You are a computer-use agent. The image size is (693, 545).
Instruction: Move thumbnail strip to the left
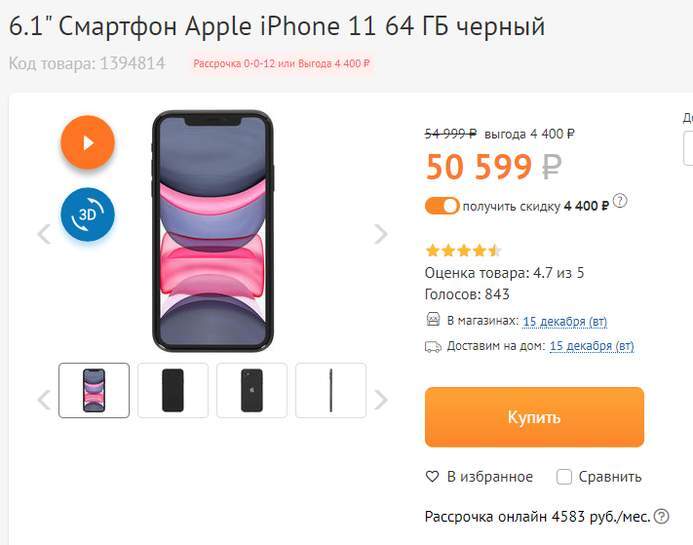(44, 400)
